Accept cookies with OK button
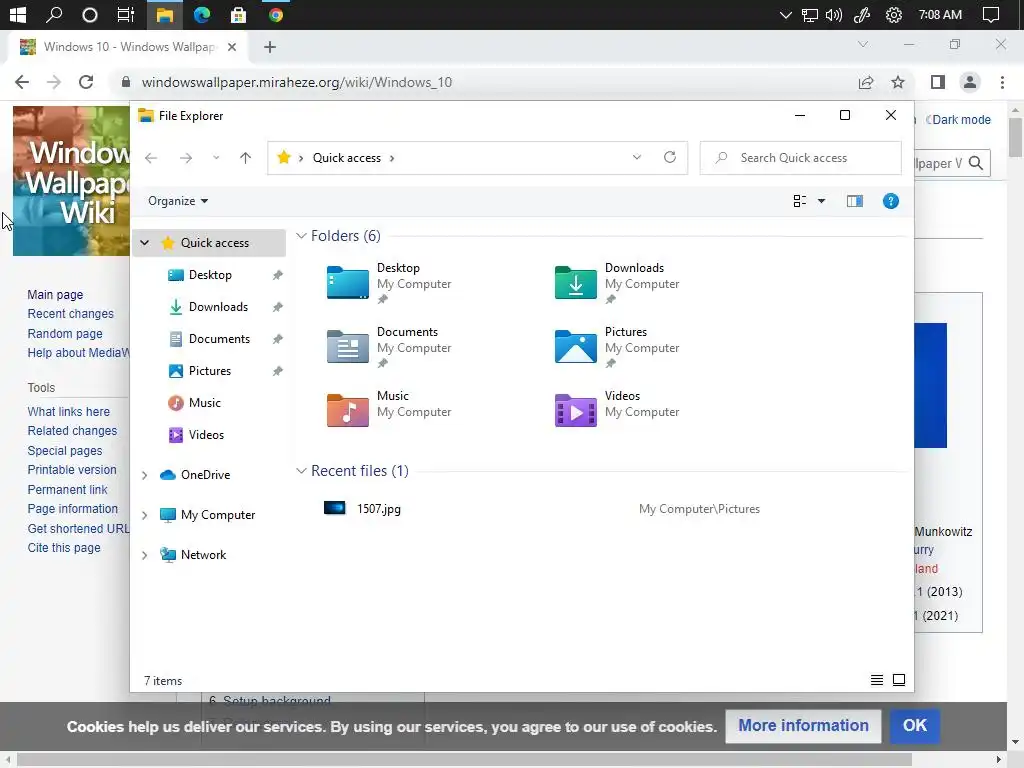This screenshot has height=768, width=1024. 914,726
